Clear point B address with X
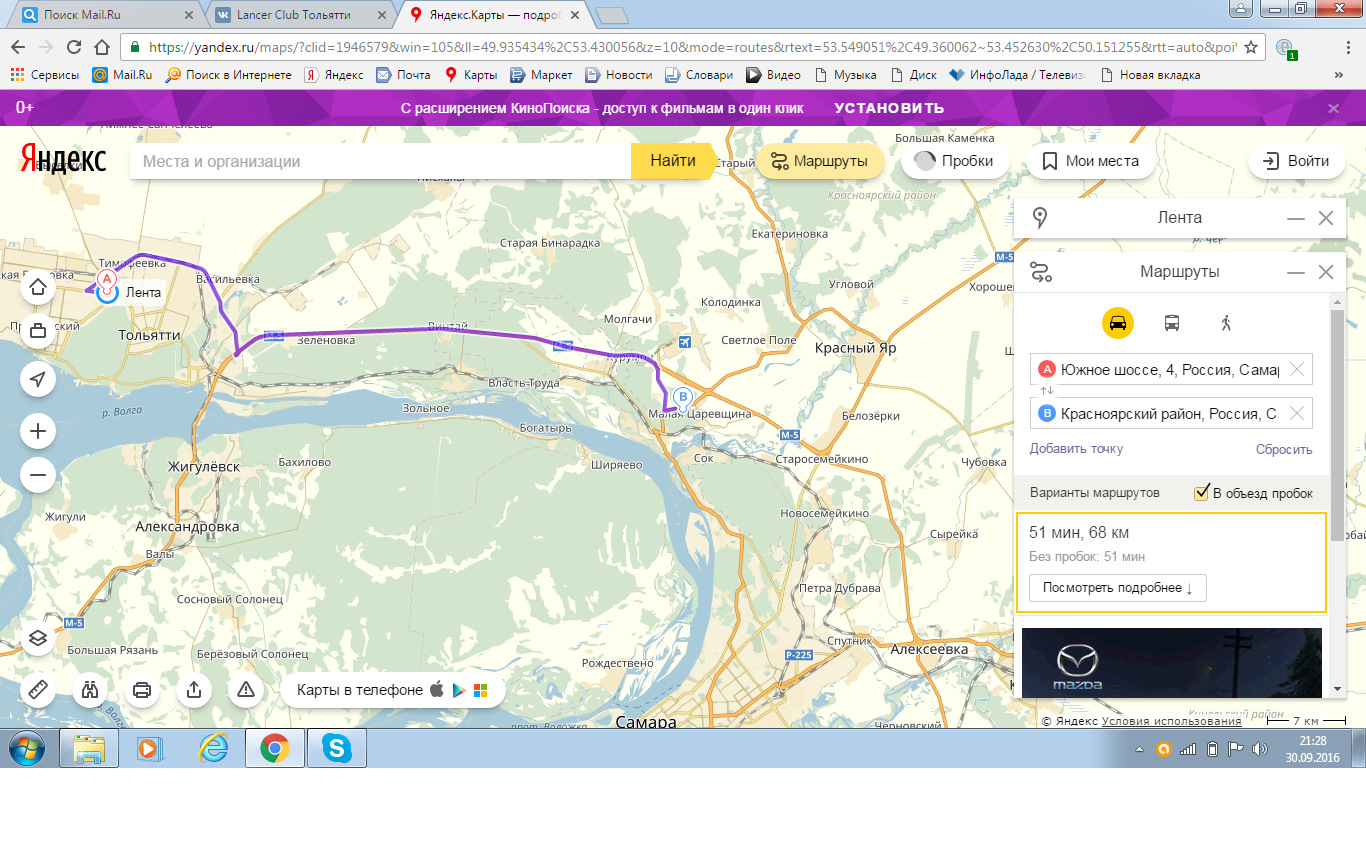This screenshot has width=1366, height=844. [1297, 413]
